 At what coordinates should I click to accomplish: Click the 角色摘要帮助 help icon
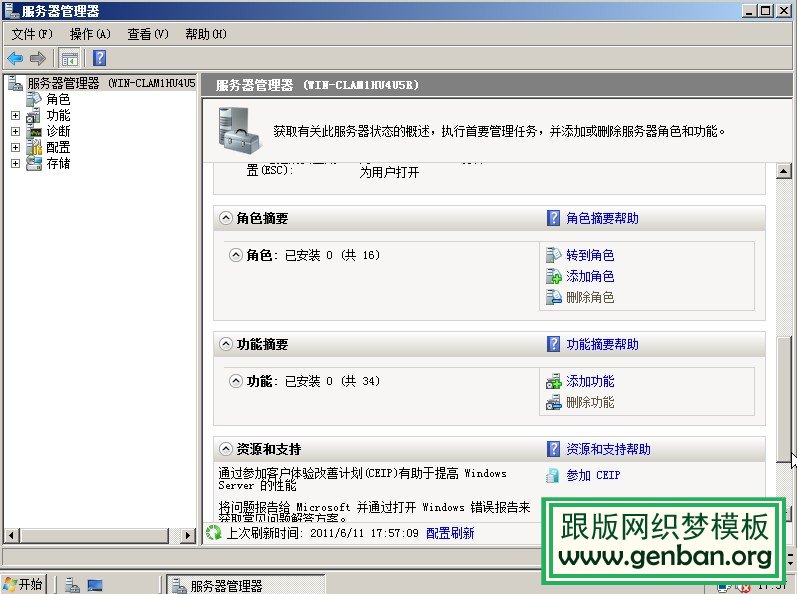[554, 218]
